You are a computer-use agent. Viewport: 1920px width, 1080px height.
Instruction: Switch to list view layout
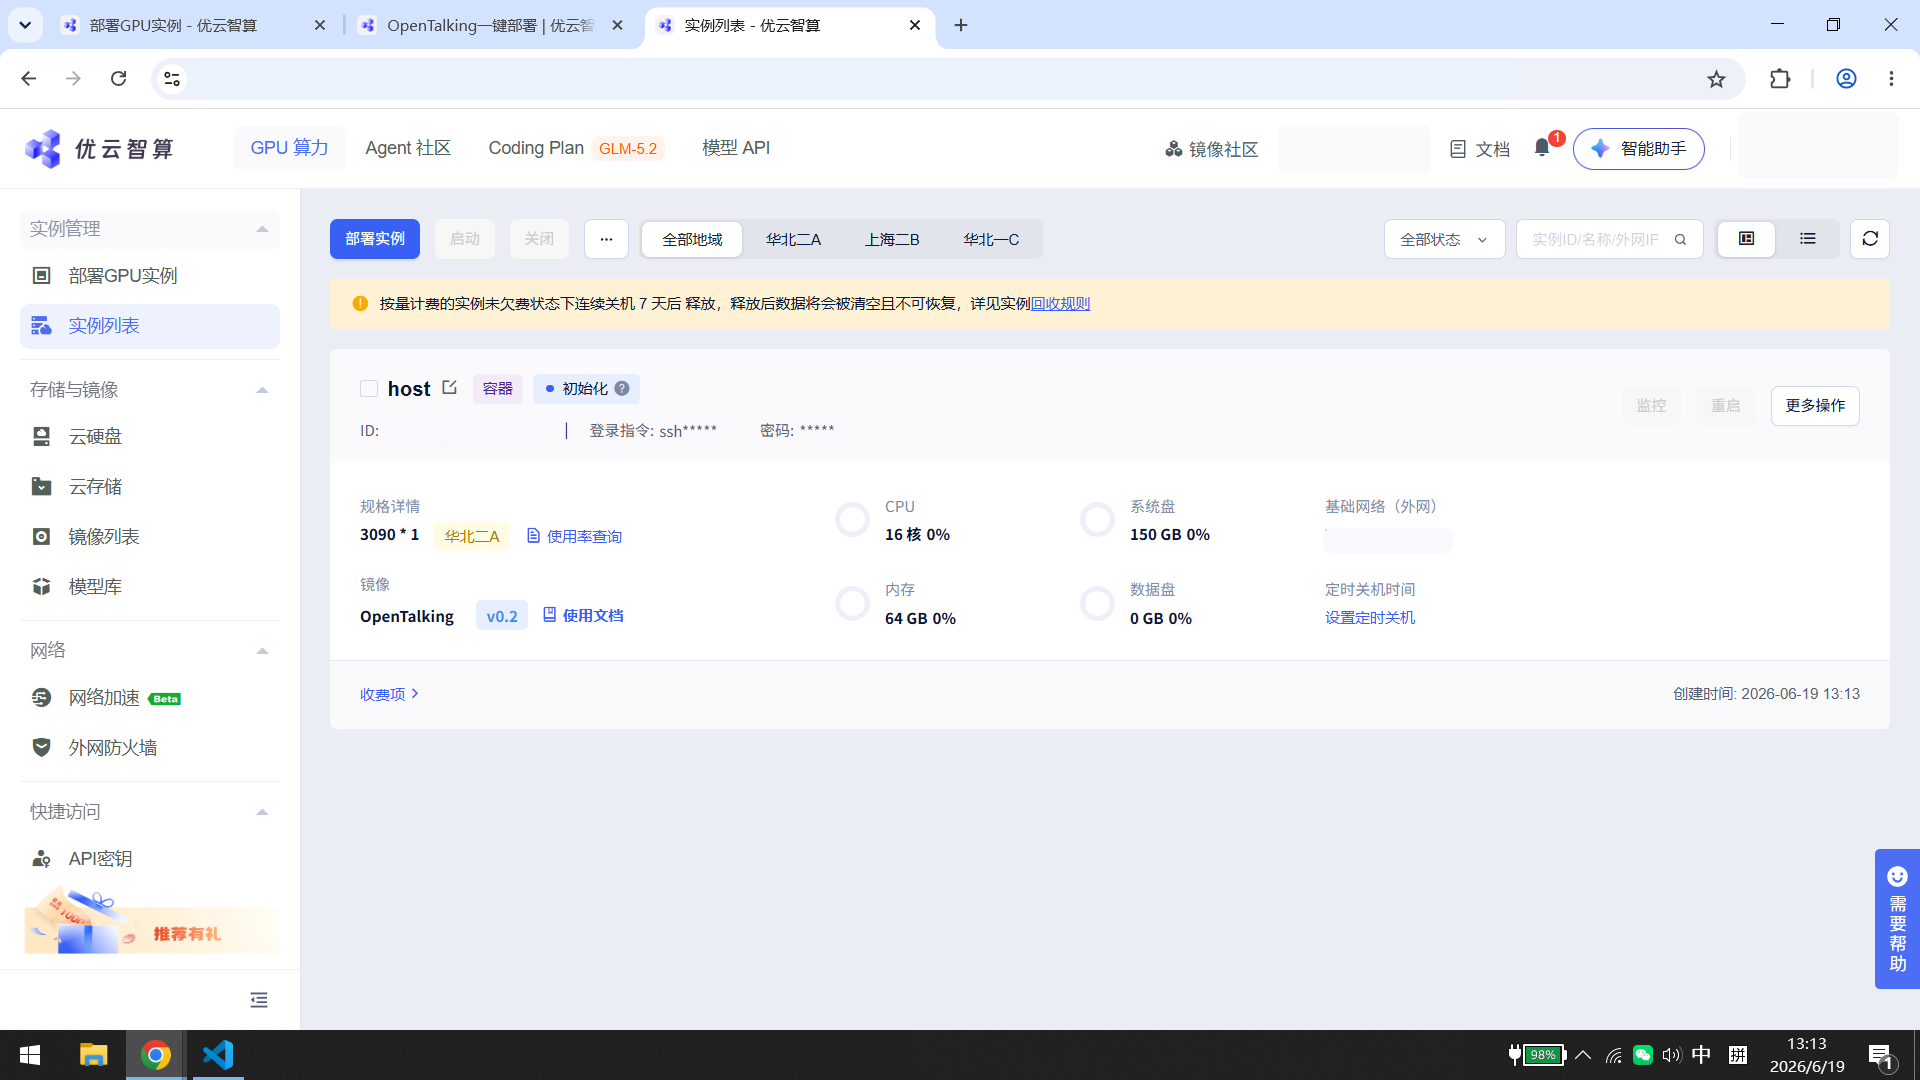point(1808,239)
